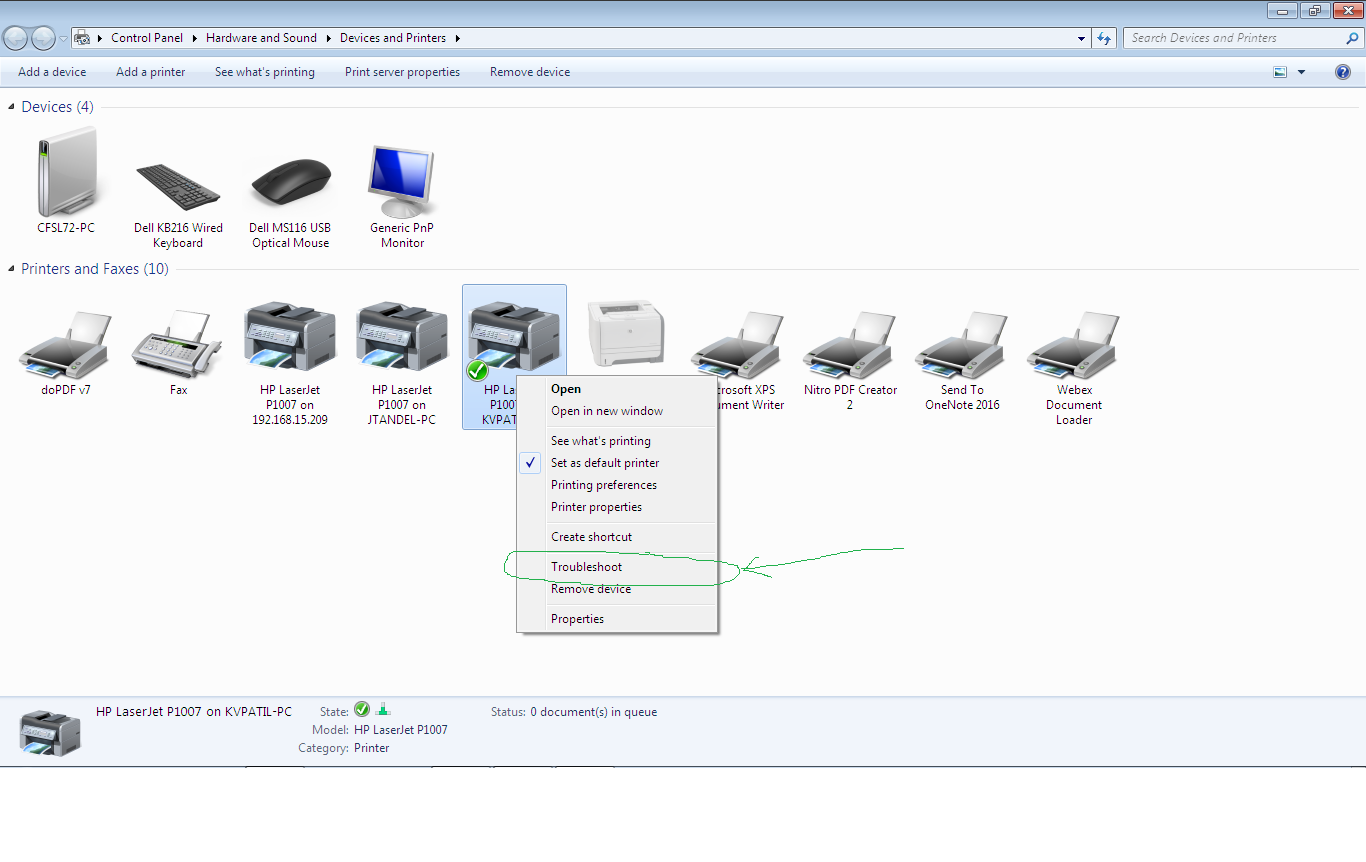Click the details pane title "HP LaserJet P1007 on KVPATIL-PC"

pos(194,712)
